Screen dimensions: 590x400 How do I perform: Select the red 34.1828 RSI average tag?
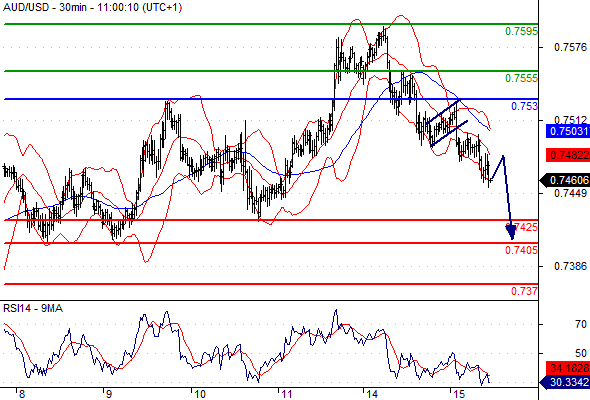[568, 368]
